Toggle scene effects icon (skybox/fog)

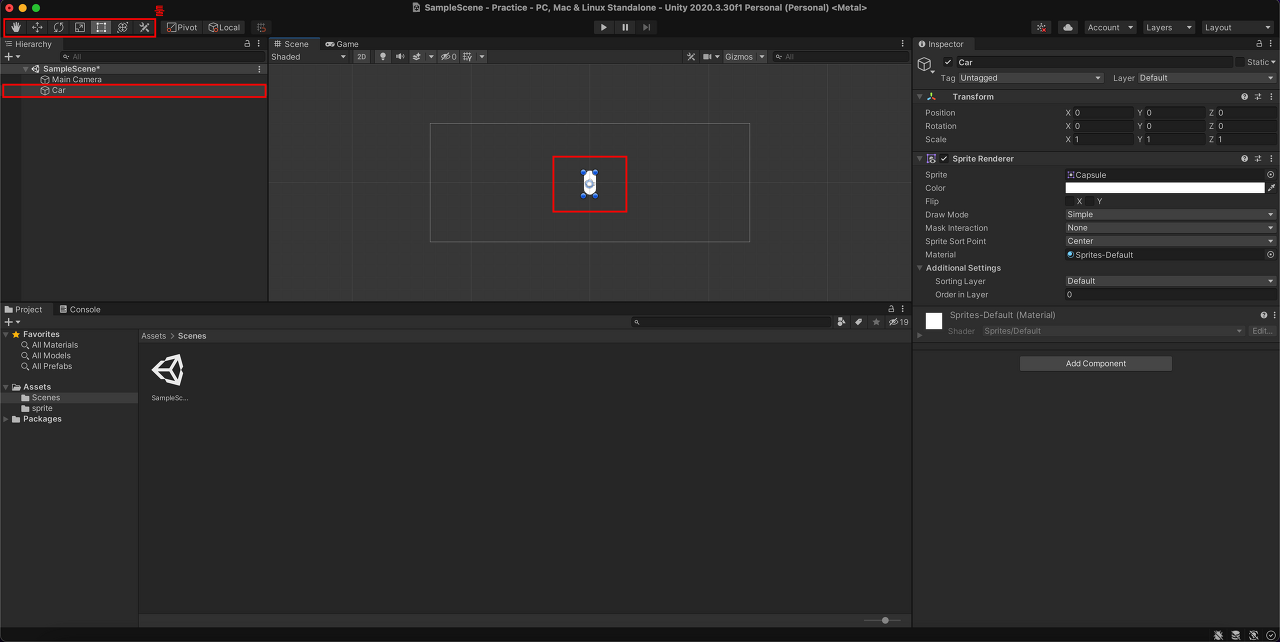pos(419,57)
